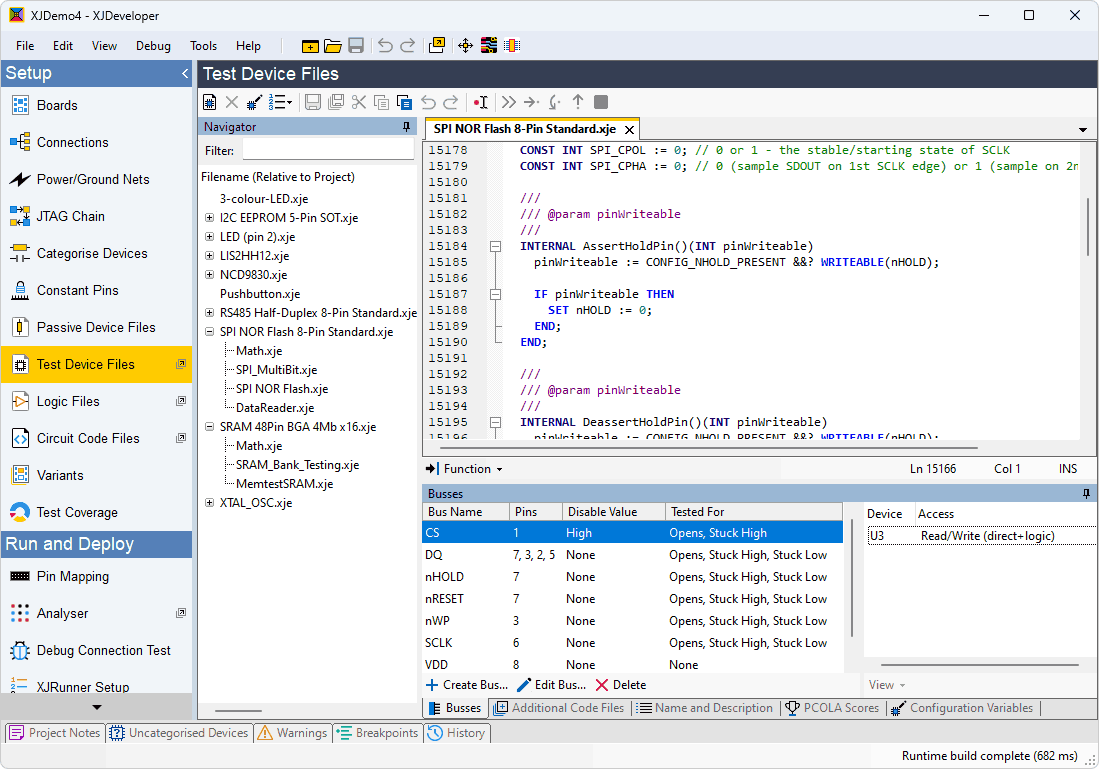Click the edit device file chip-and-pencil icon
This screenshot has height=769, width=1099.
coord(254,102)
